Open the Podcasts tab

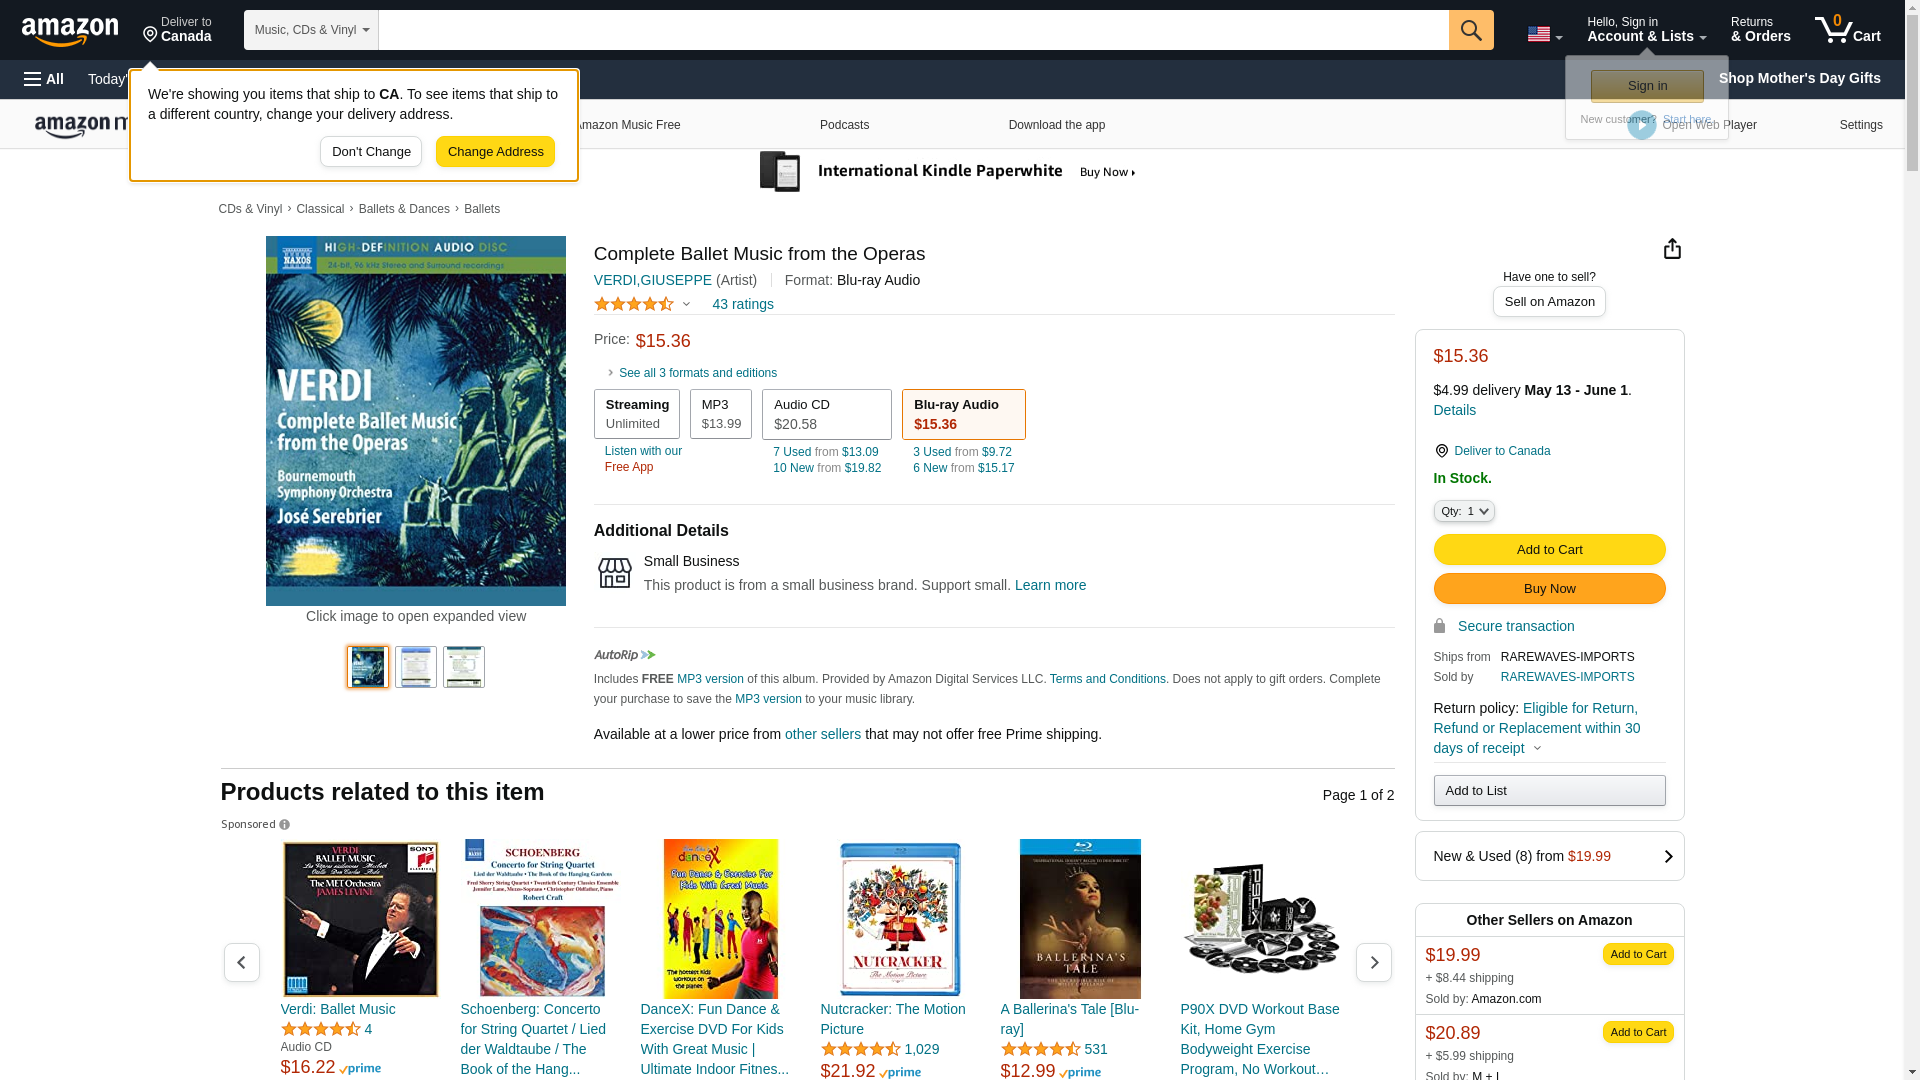[x=844, y=125]
